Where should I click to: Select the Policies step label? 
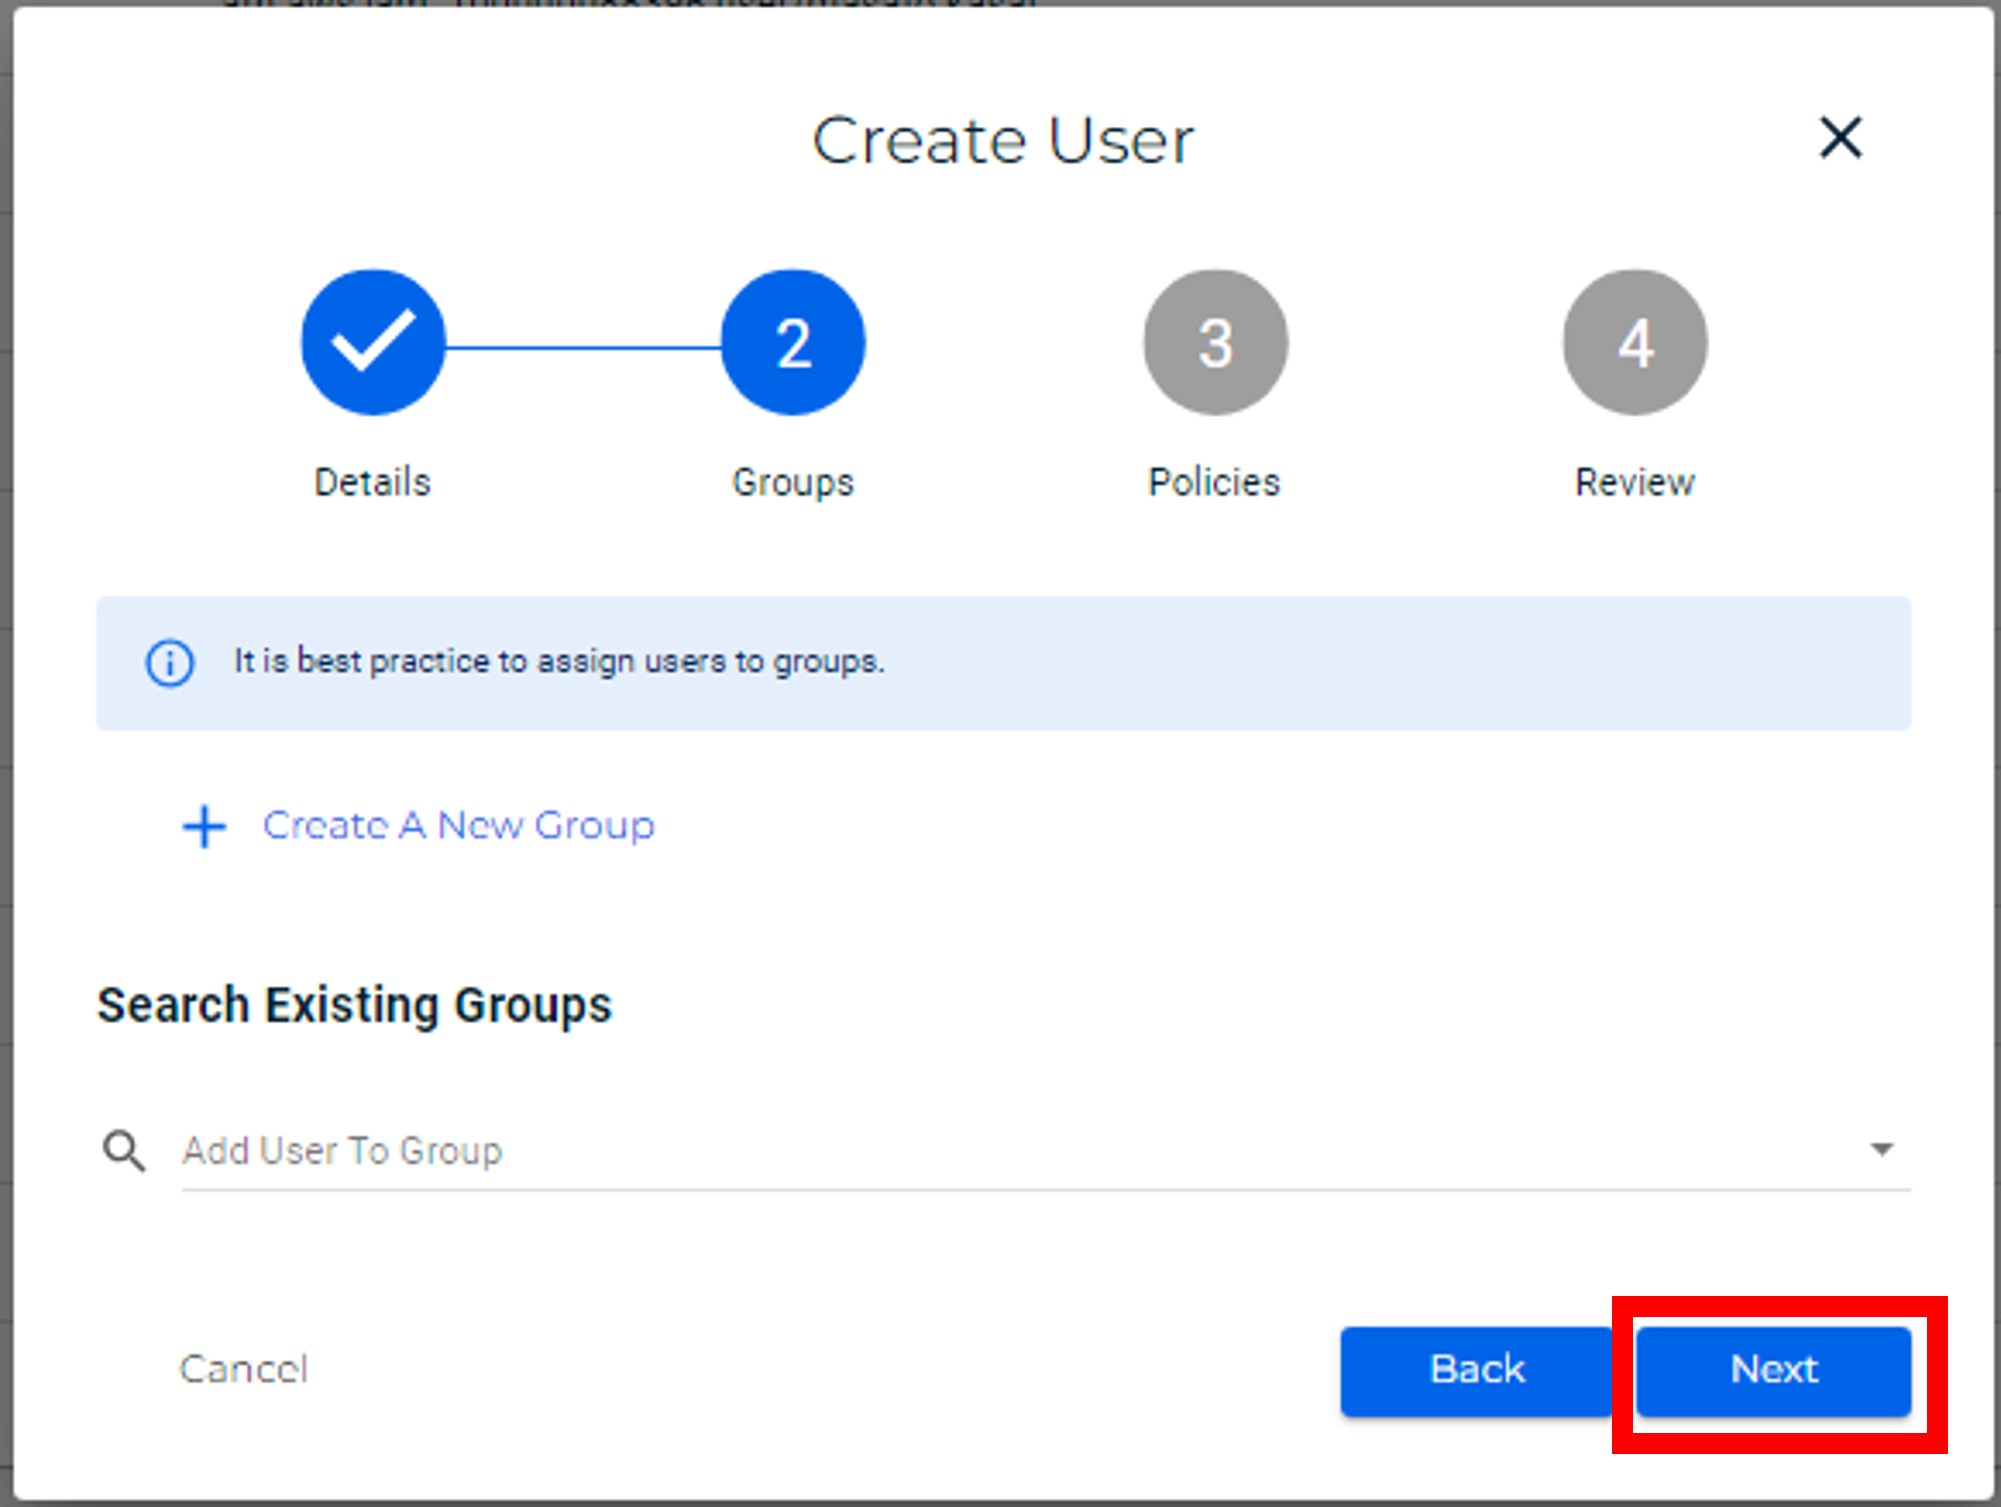[1214, 483]
